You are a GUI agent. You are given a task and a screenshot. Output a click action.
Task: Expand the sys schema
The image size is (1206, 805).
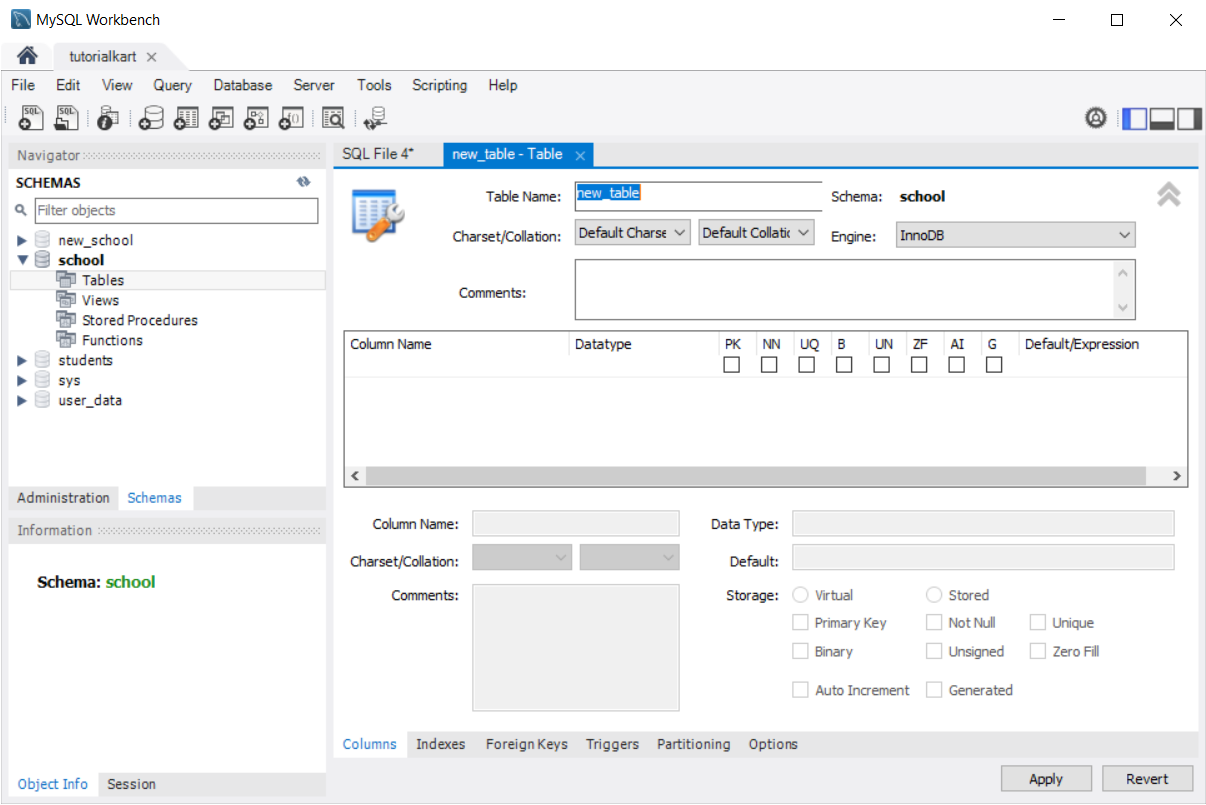[x=22, y=381]
